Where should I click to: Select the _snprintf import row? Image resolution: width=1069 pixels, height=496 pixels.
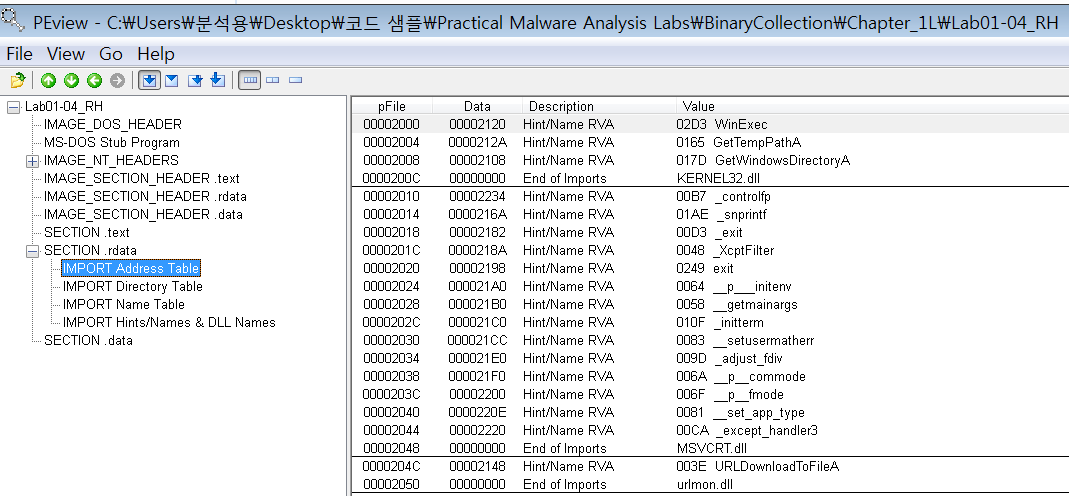click(710, 215)
